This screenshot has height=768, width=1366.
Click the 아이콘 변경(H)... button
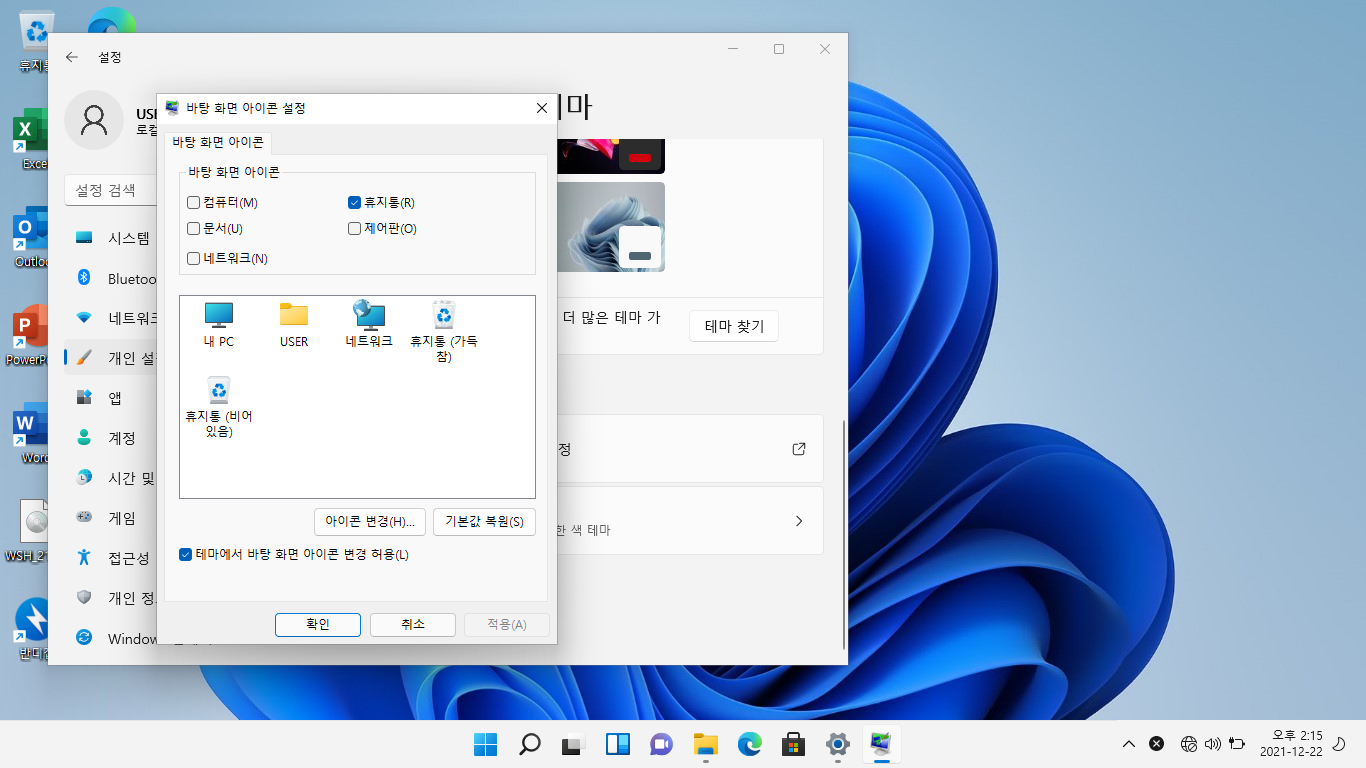point(370,522)
